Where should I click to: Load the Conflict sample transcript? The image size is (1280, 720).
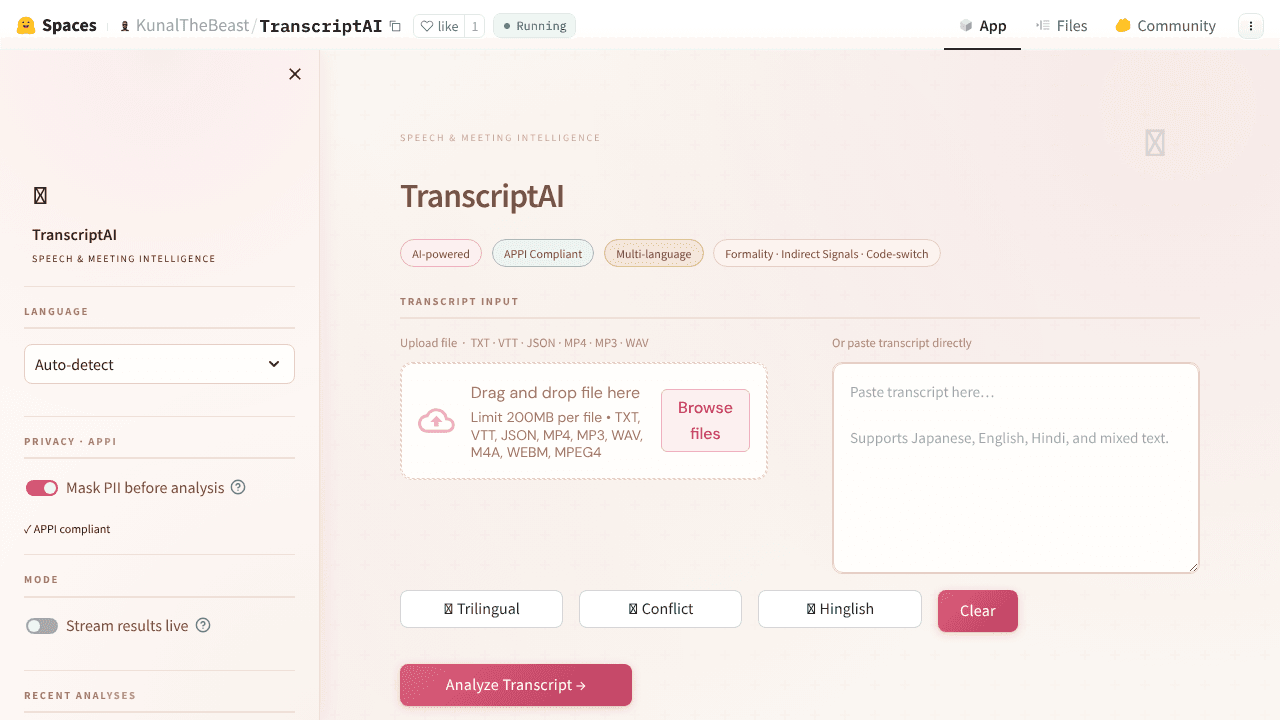pyautogui.click(x=660, y=609)
